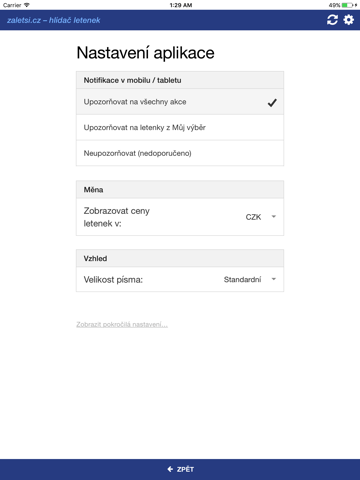Click the arrow next to Standardní
Image resolution: width=360 pixels, height=480 pixels.
click(x=274, y=279)
